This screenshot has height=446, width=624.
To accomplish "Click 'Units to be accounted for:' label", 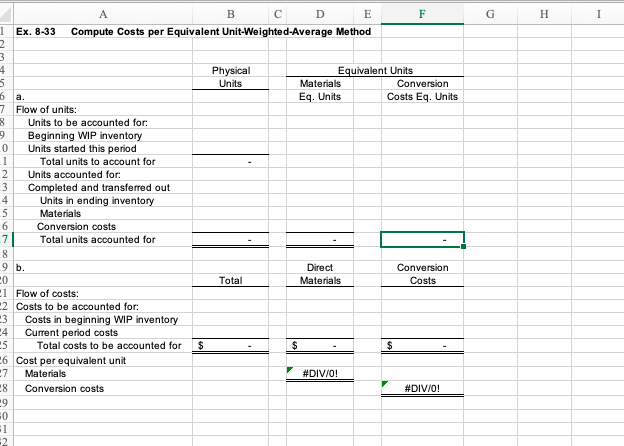I will pos(88,123).
